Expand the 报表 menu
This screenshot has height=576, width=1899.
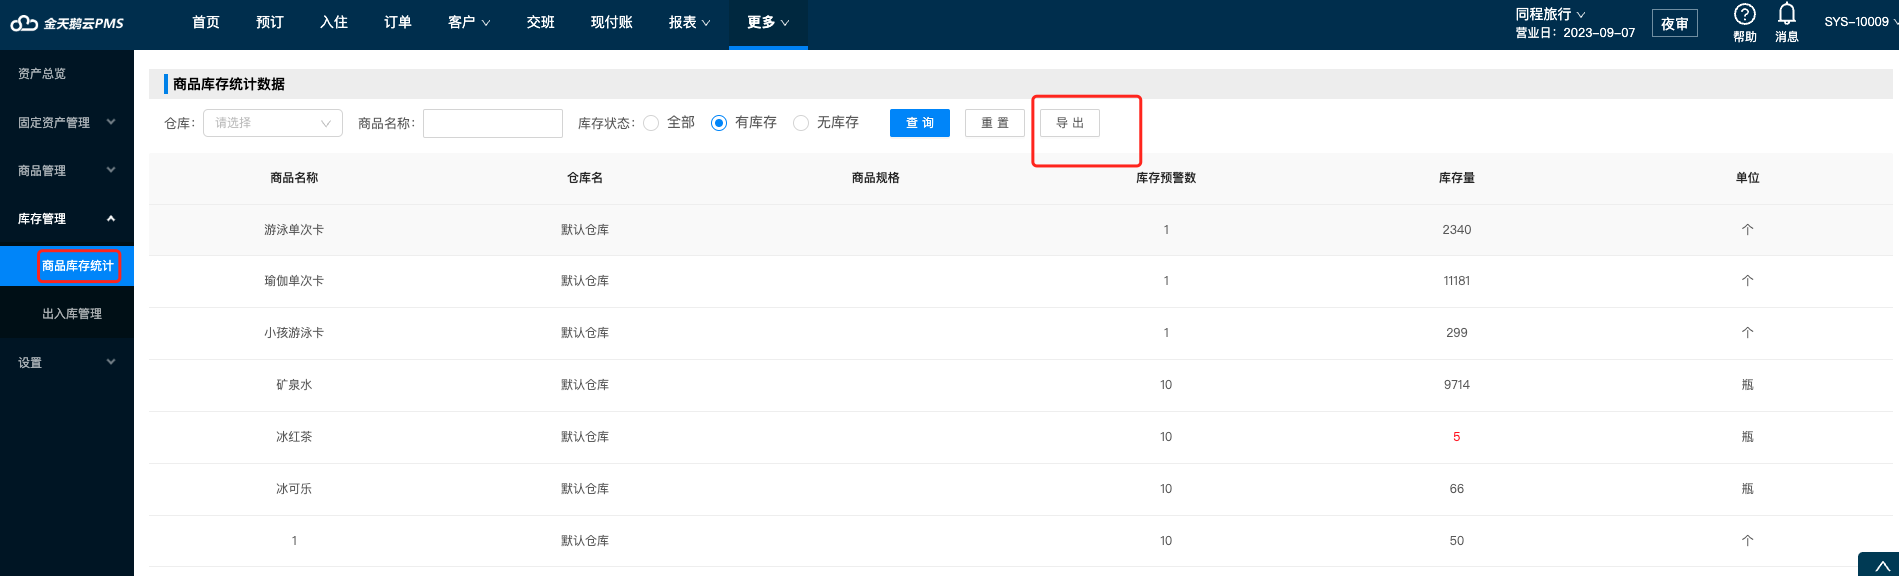[x=690, y=22]
